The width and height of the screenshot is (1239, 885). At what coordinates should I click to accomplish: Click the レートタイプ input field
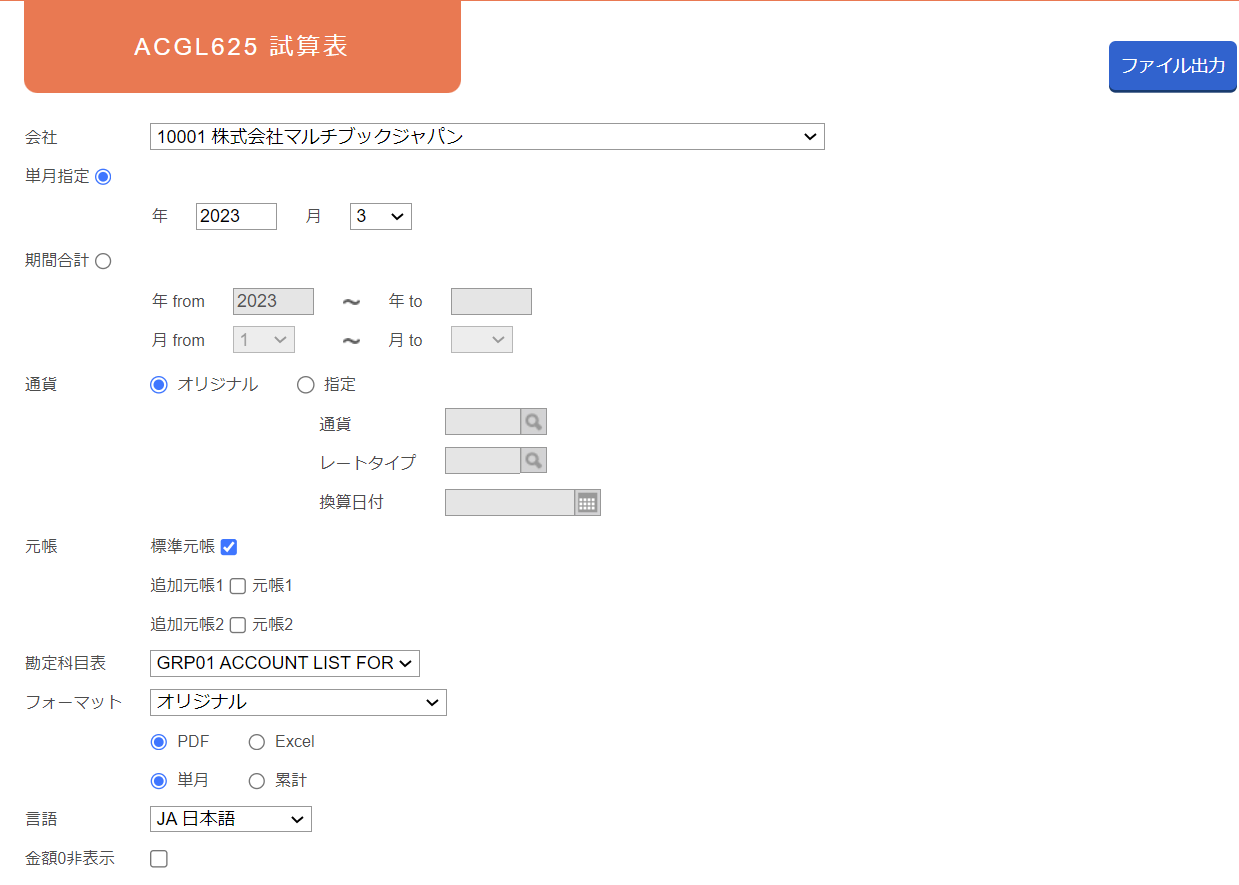coord(483,461)
